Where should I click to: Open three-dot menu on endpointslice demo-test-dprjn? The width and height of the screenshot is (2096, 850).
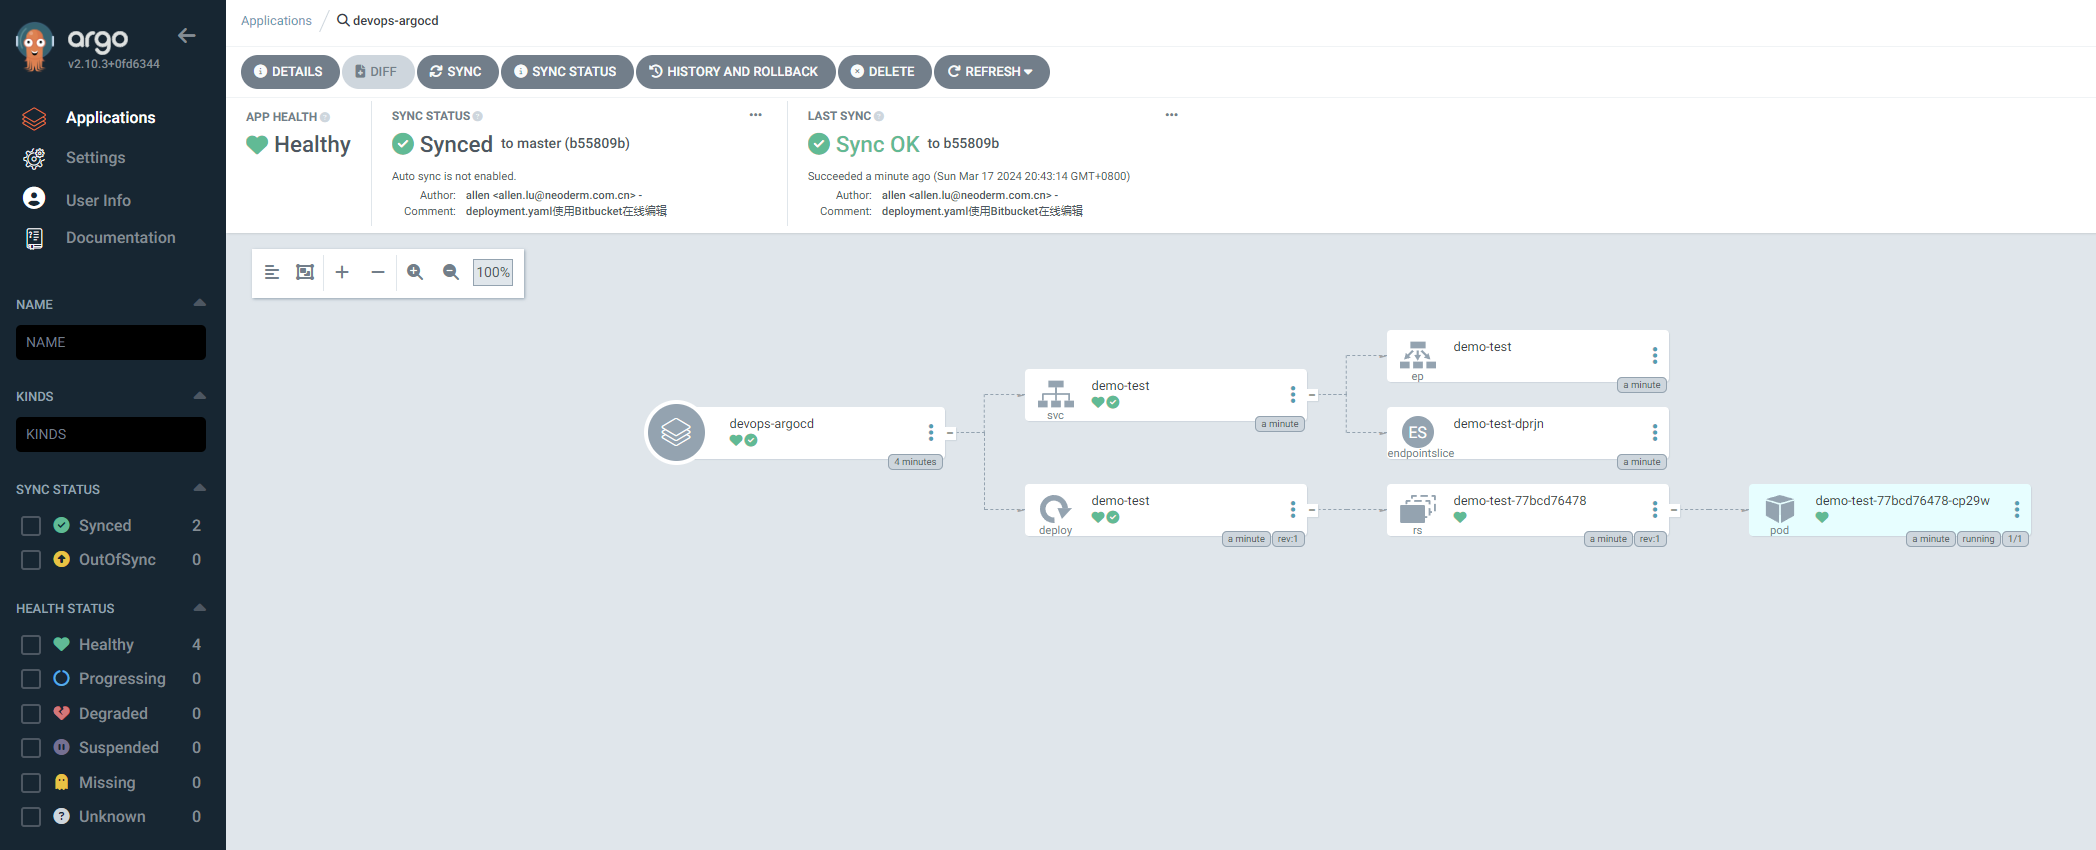tap(1654, 432)
